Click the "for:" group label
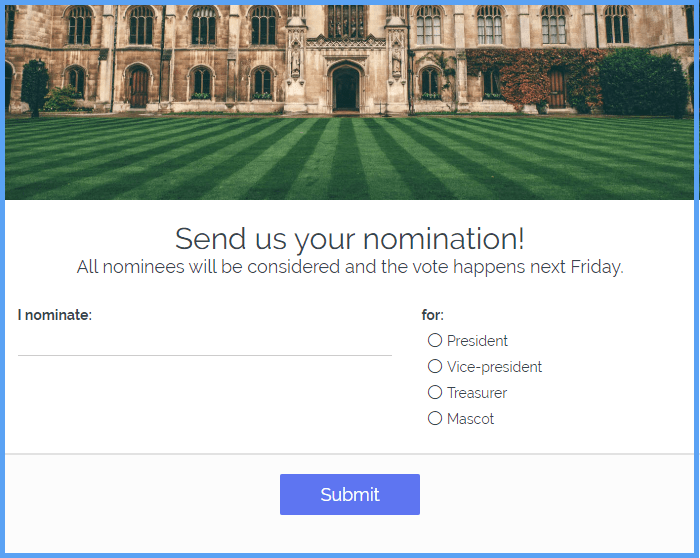 point(433,315)
